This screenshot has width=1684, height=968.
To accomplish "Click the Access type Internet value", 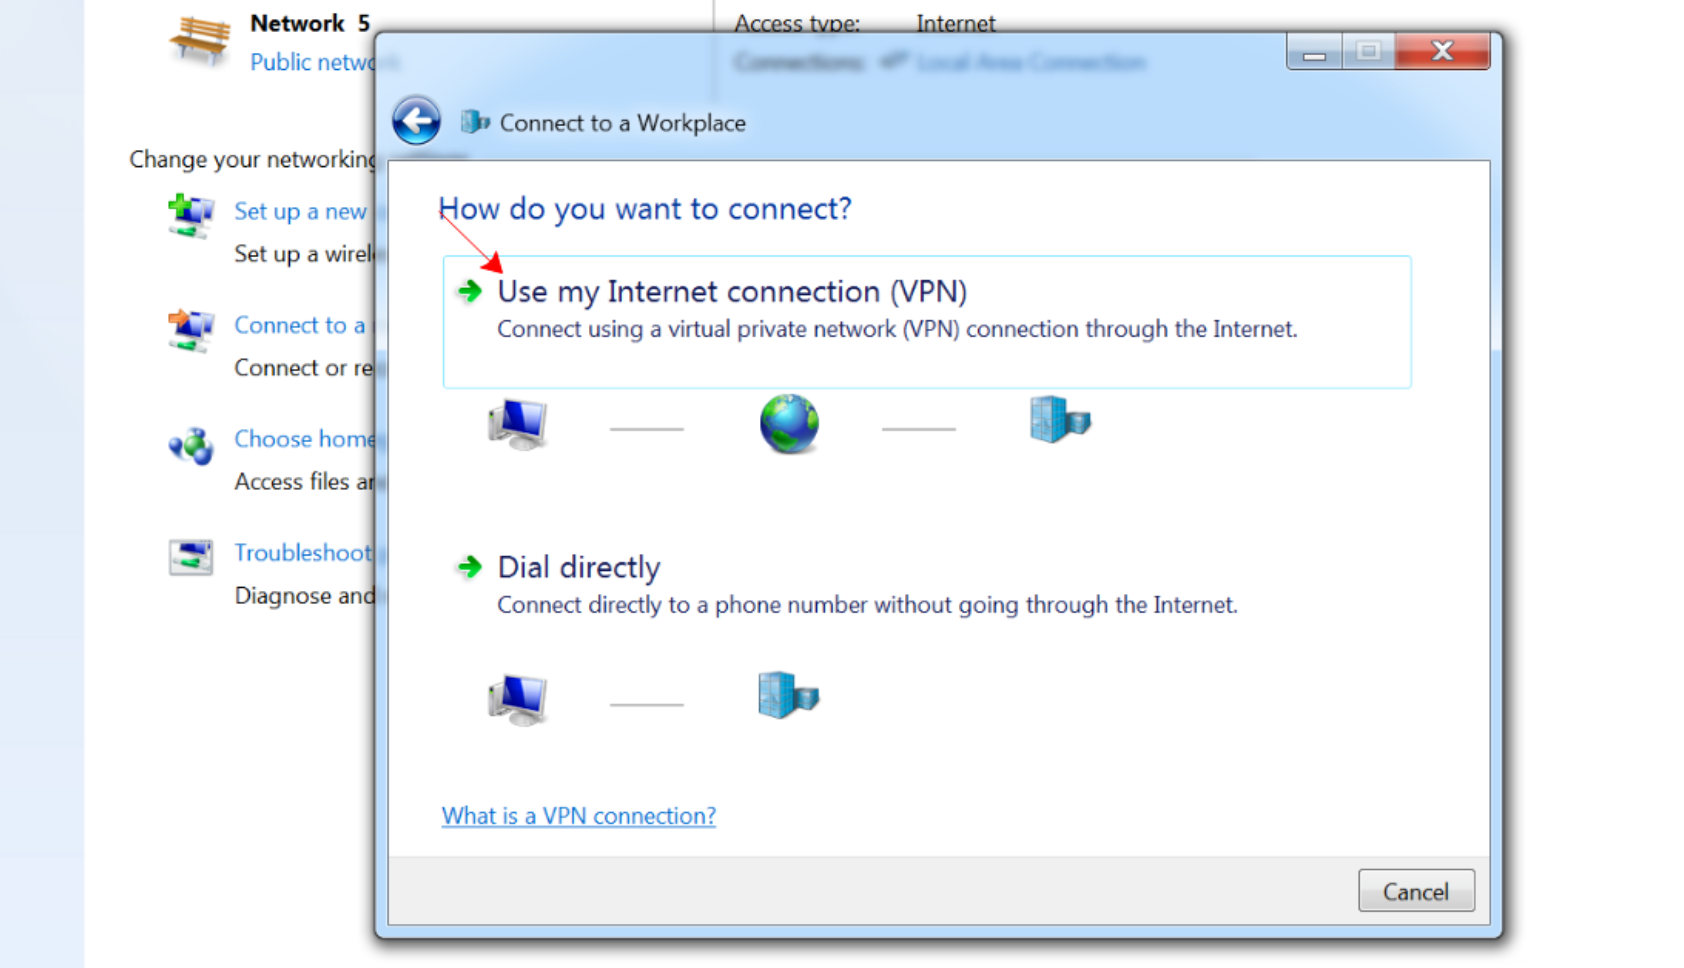I will (956, 23).
